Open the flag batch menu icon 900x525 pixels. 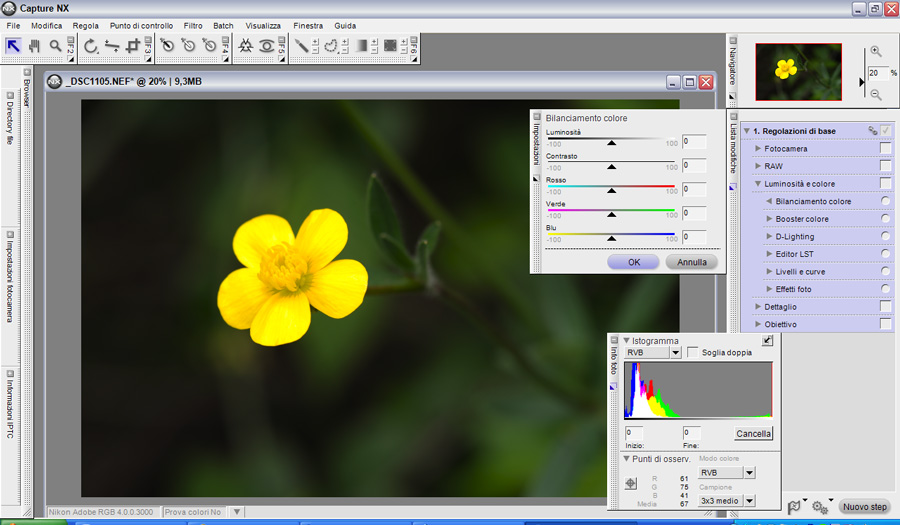794,506
